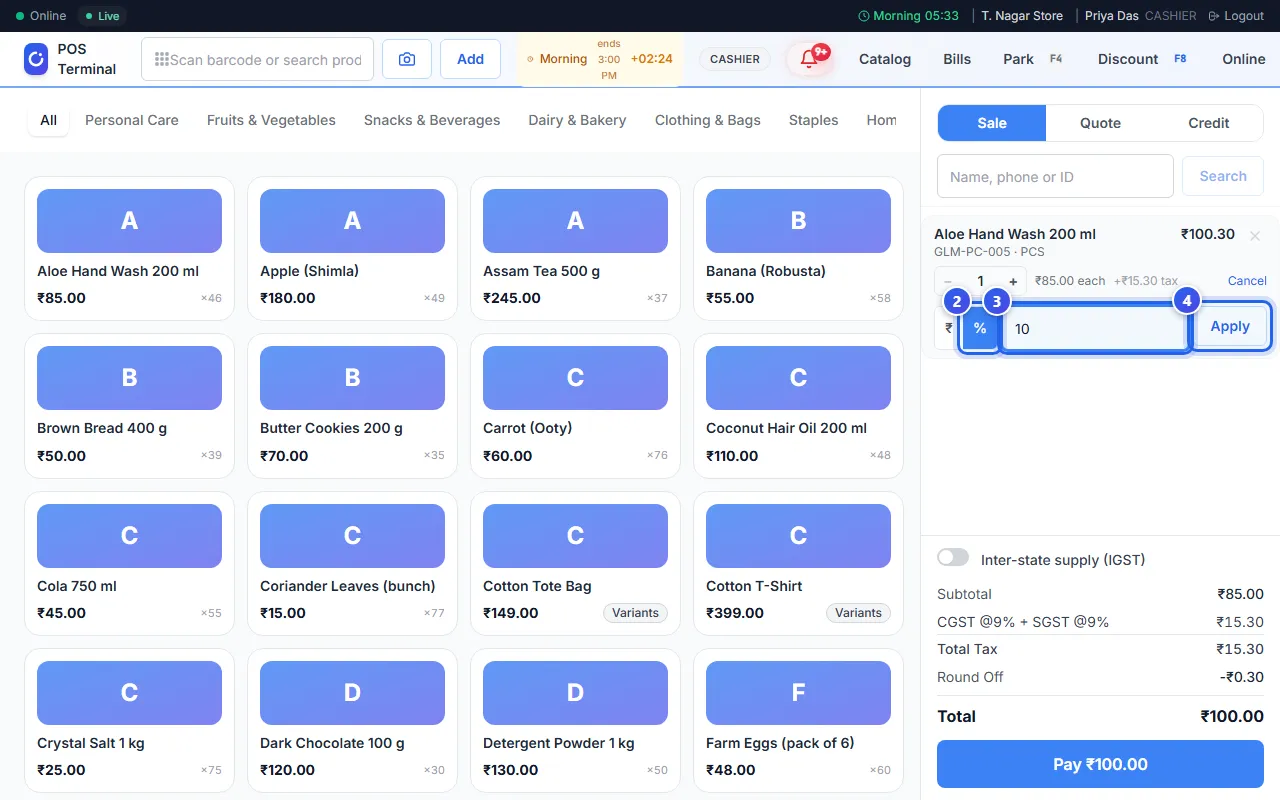Filter by Snacks & Beverages
This screenshot has height=800, width=1280.
click(432, 120)
